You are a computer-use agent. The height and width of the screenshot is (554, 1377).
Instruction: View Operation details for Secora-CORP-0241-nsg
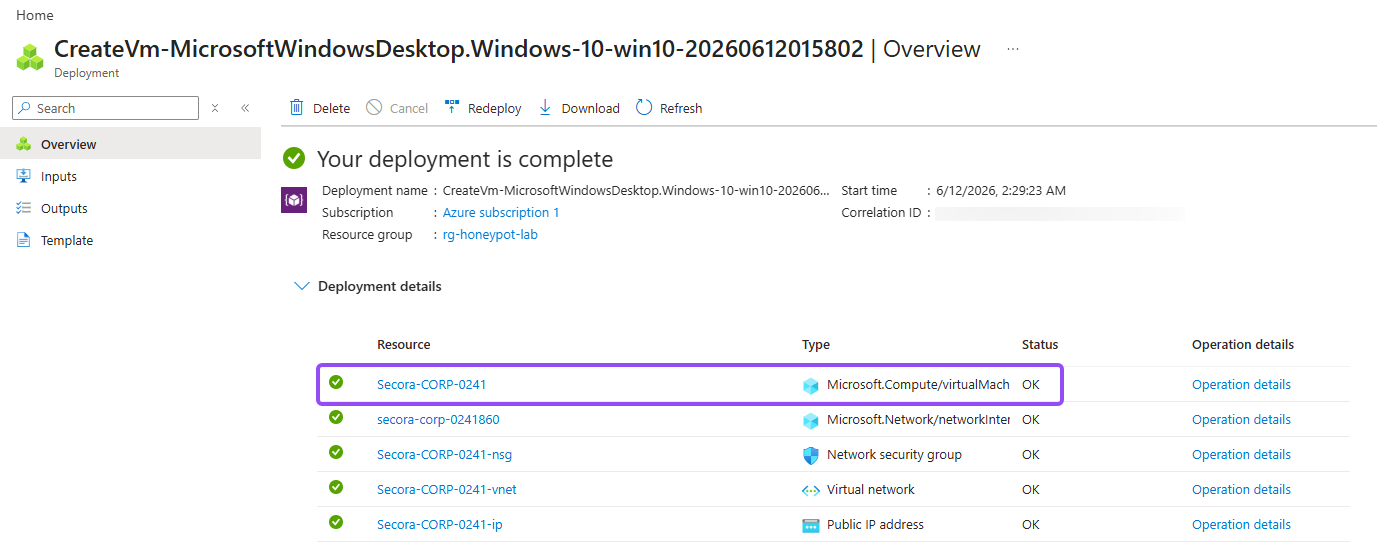coord(1241,454)
